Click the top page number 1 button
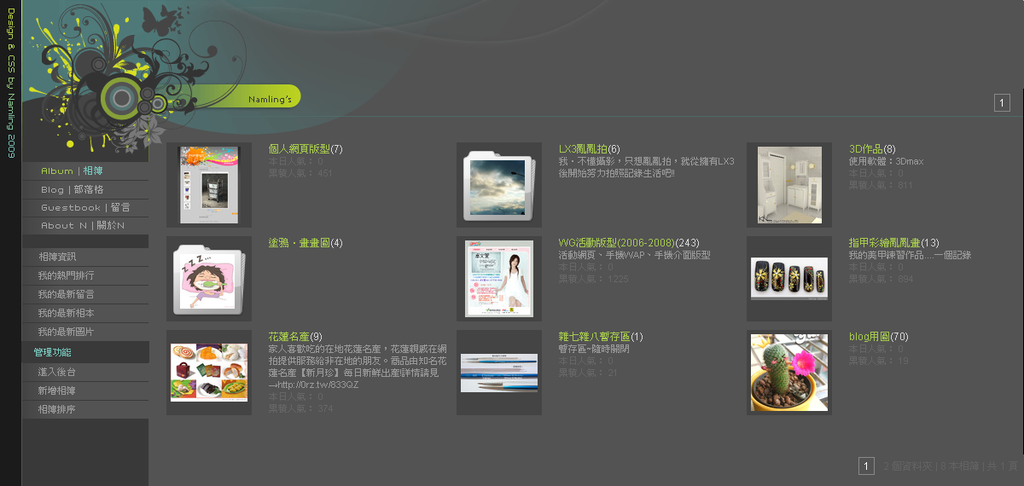Screen dimensions: 1024x486 click(x=1002, y=103)
